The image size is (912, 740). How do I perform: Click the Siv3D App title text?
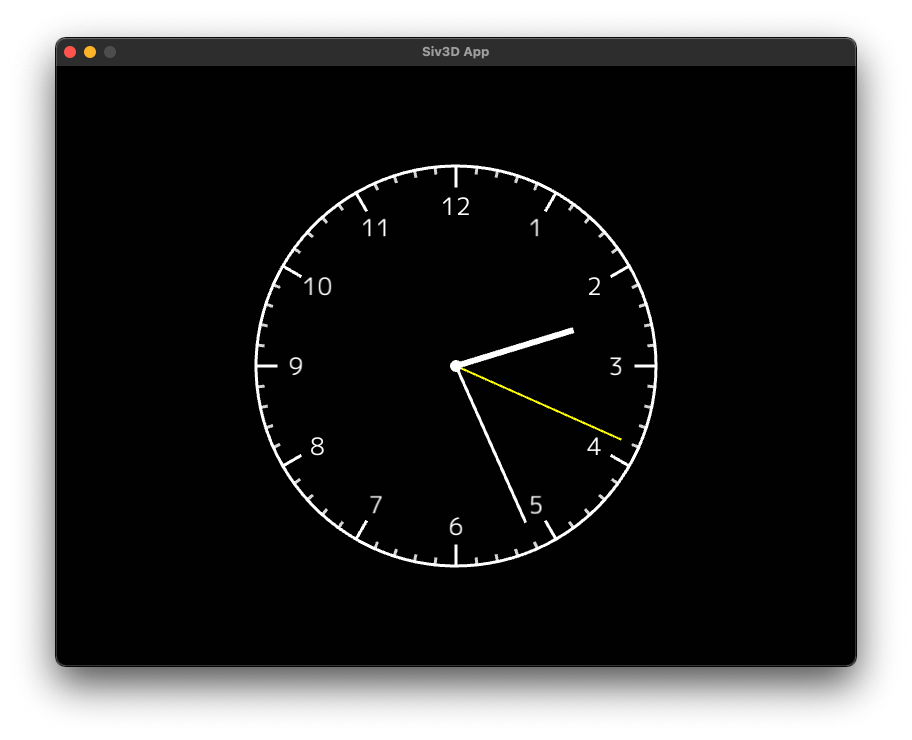pyautogui.click(x=455, y=52)
